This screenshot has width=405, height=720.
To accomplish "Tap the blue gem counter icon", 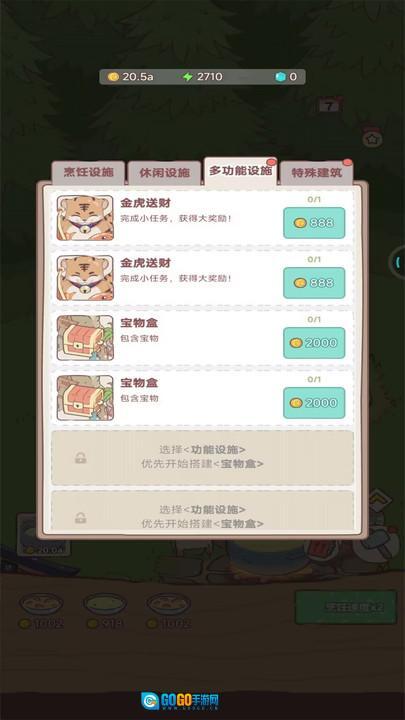I will pos(280,77).
